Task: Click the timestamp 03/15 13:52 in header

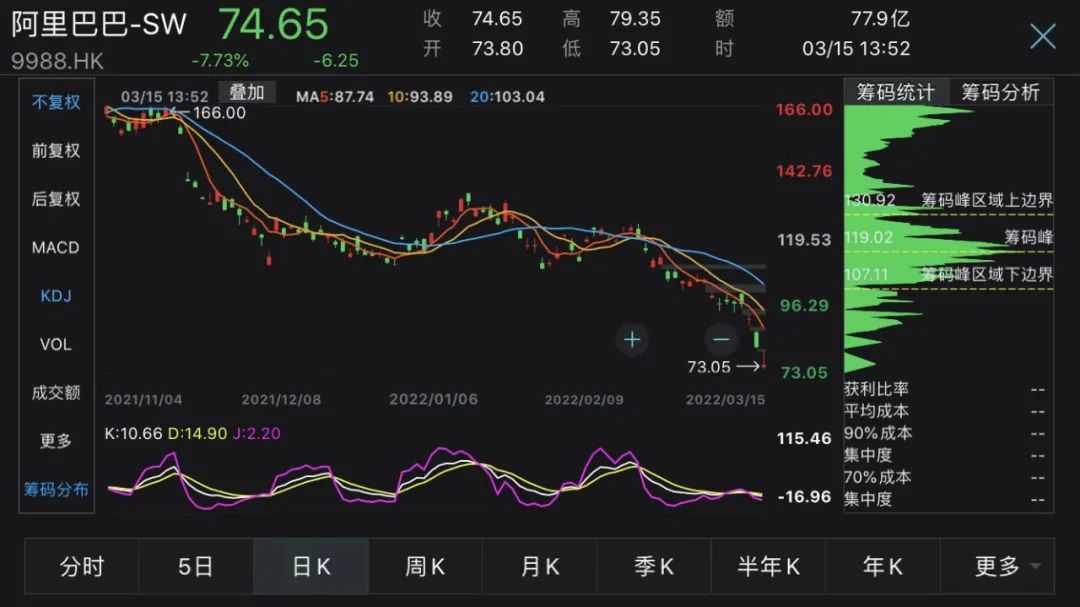Action: [856, 49]
